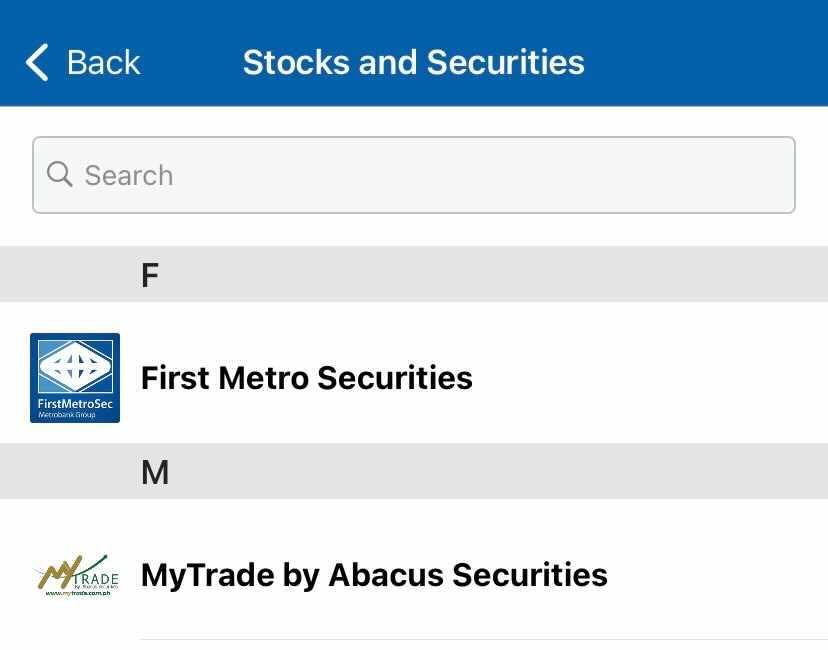Click www.mytrade.com.ph text under MyTrade logo
This screenshot has width=828, height=650.
(x=78, y=593)
